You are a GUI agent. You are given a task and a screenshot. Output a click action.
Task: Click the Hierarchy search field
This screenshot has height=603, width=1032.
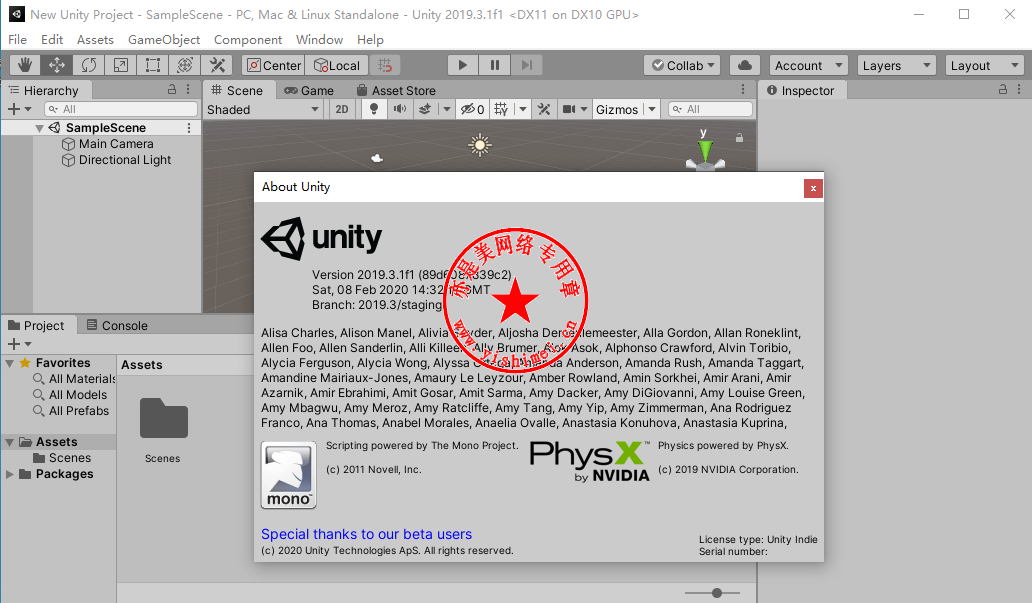(x=121, y=109)
